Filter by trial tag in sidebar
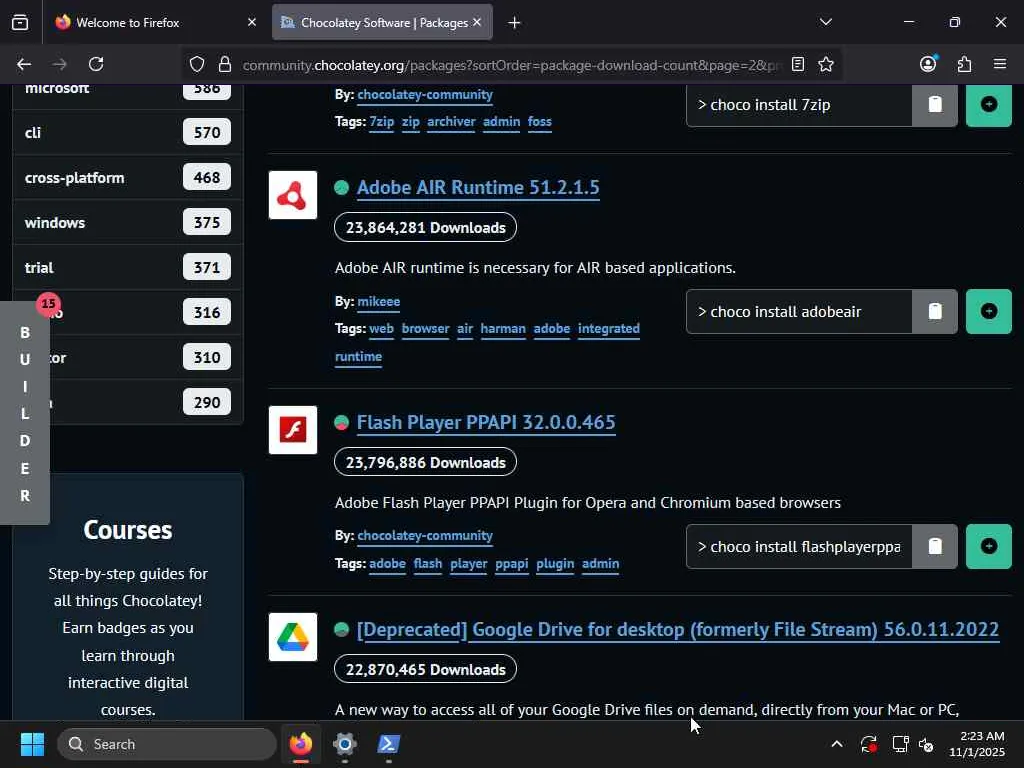Image resolution: width=1024 pixels, height=768 pixels. [x=128, y=268]
